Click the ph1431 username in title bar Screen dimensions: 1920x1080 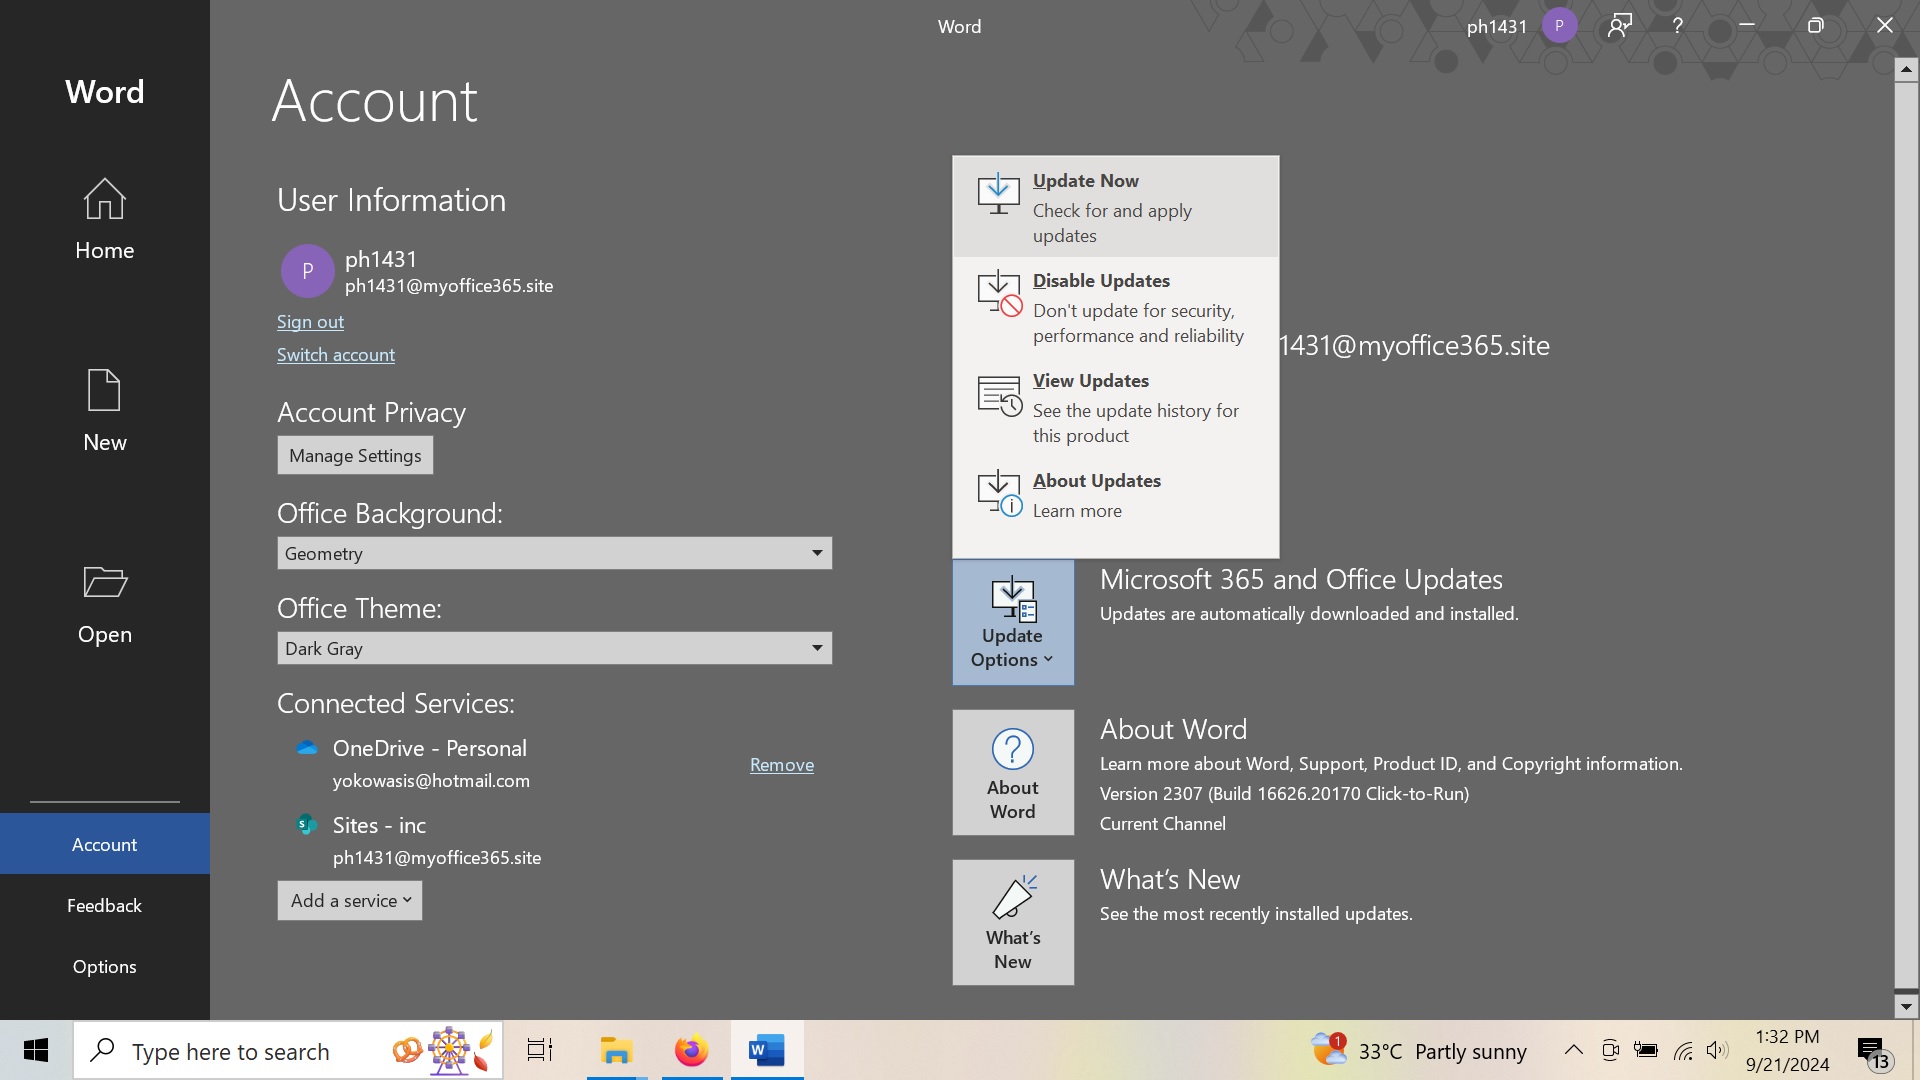(x=1496, y=26)
